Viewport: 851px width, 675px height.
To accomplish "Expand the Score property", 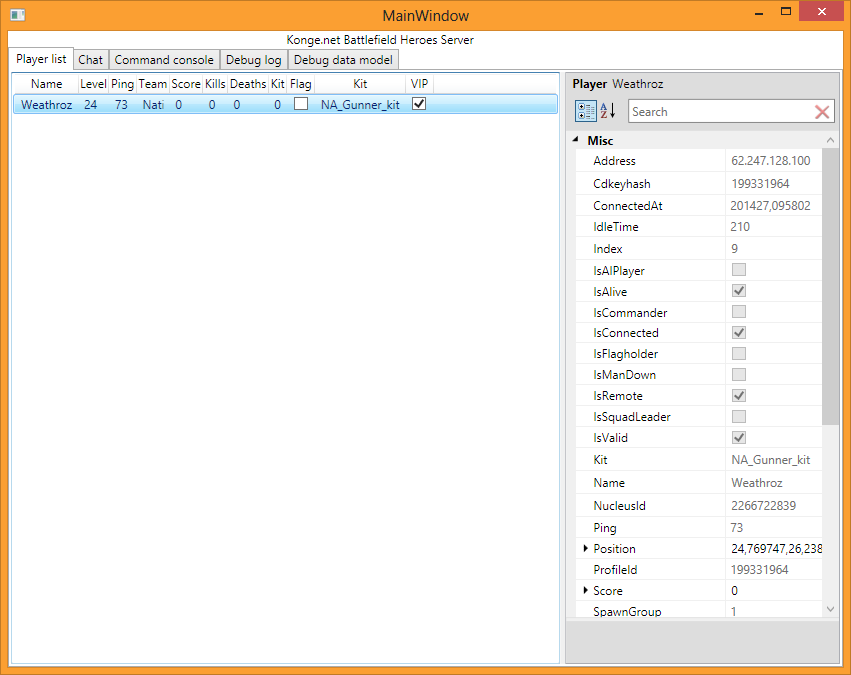I will pyautogui.click(x=585, y=590).
